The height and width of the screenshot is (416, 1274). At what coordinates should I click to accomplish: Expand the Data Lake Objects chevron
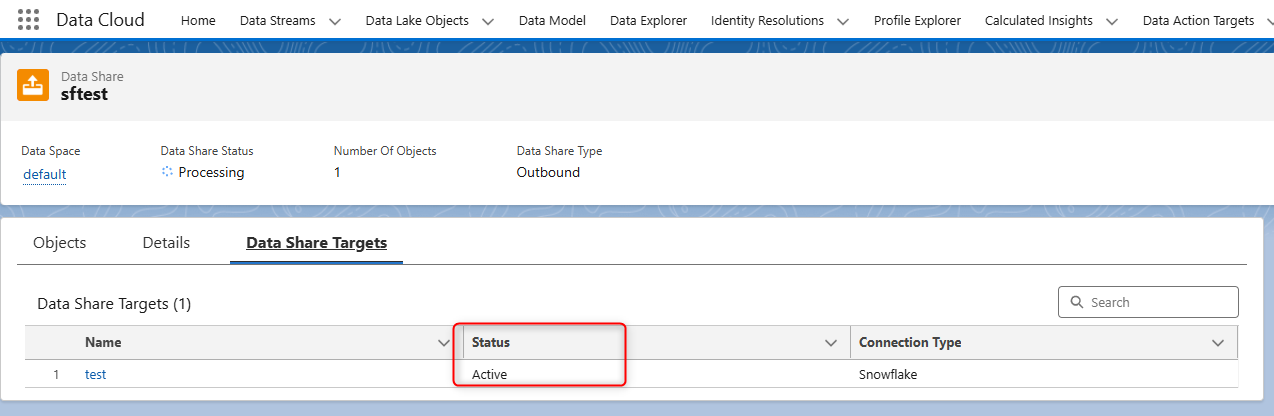click(488, 21)
